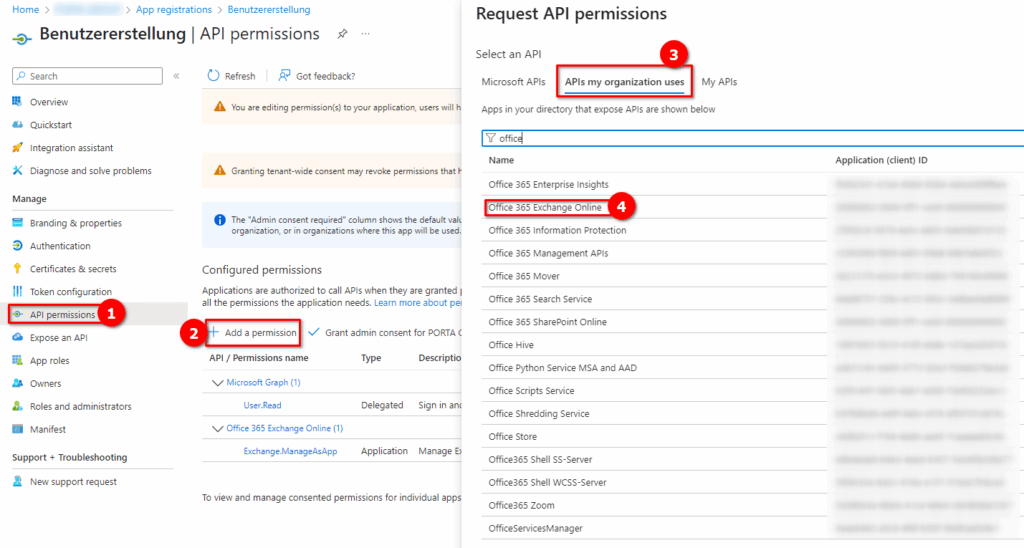Click the App registrations breadcrumb link
The image size is (1024, 548).
tap(174, 10)
